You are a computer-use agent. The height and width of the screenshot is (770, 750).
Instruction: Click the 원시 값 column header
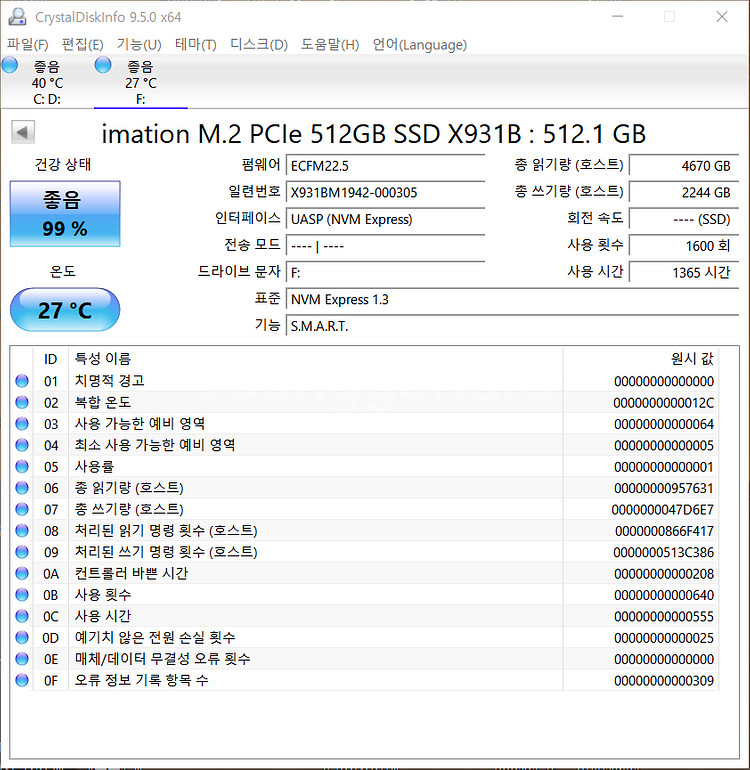tap(641, 359)
